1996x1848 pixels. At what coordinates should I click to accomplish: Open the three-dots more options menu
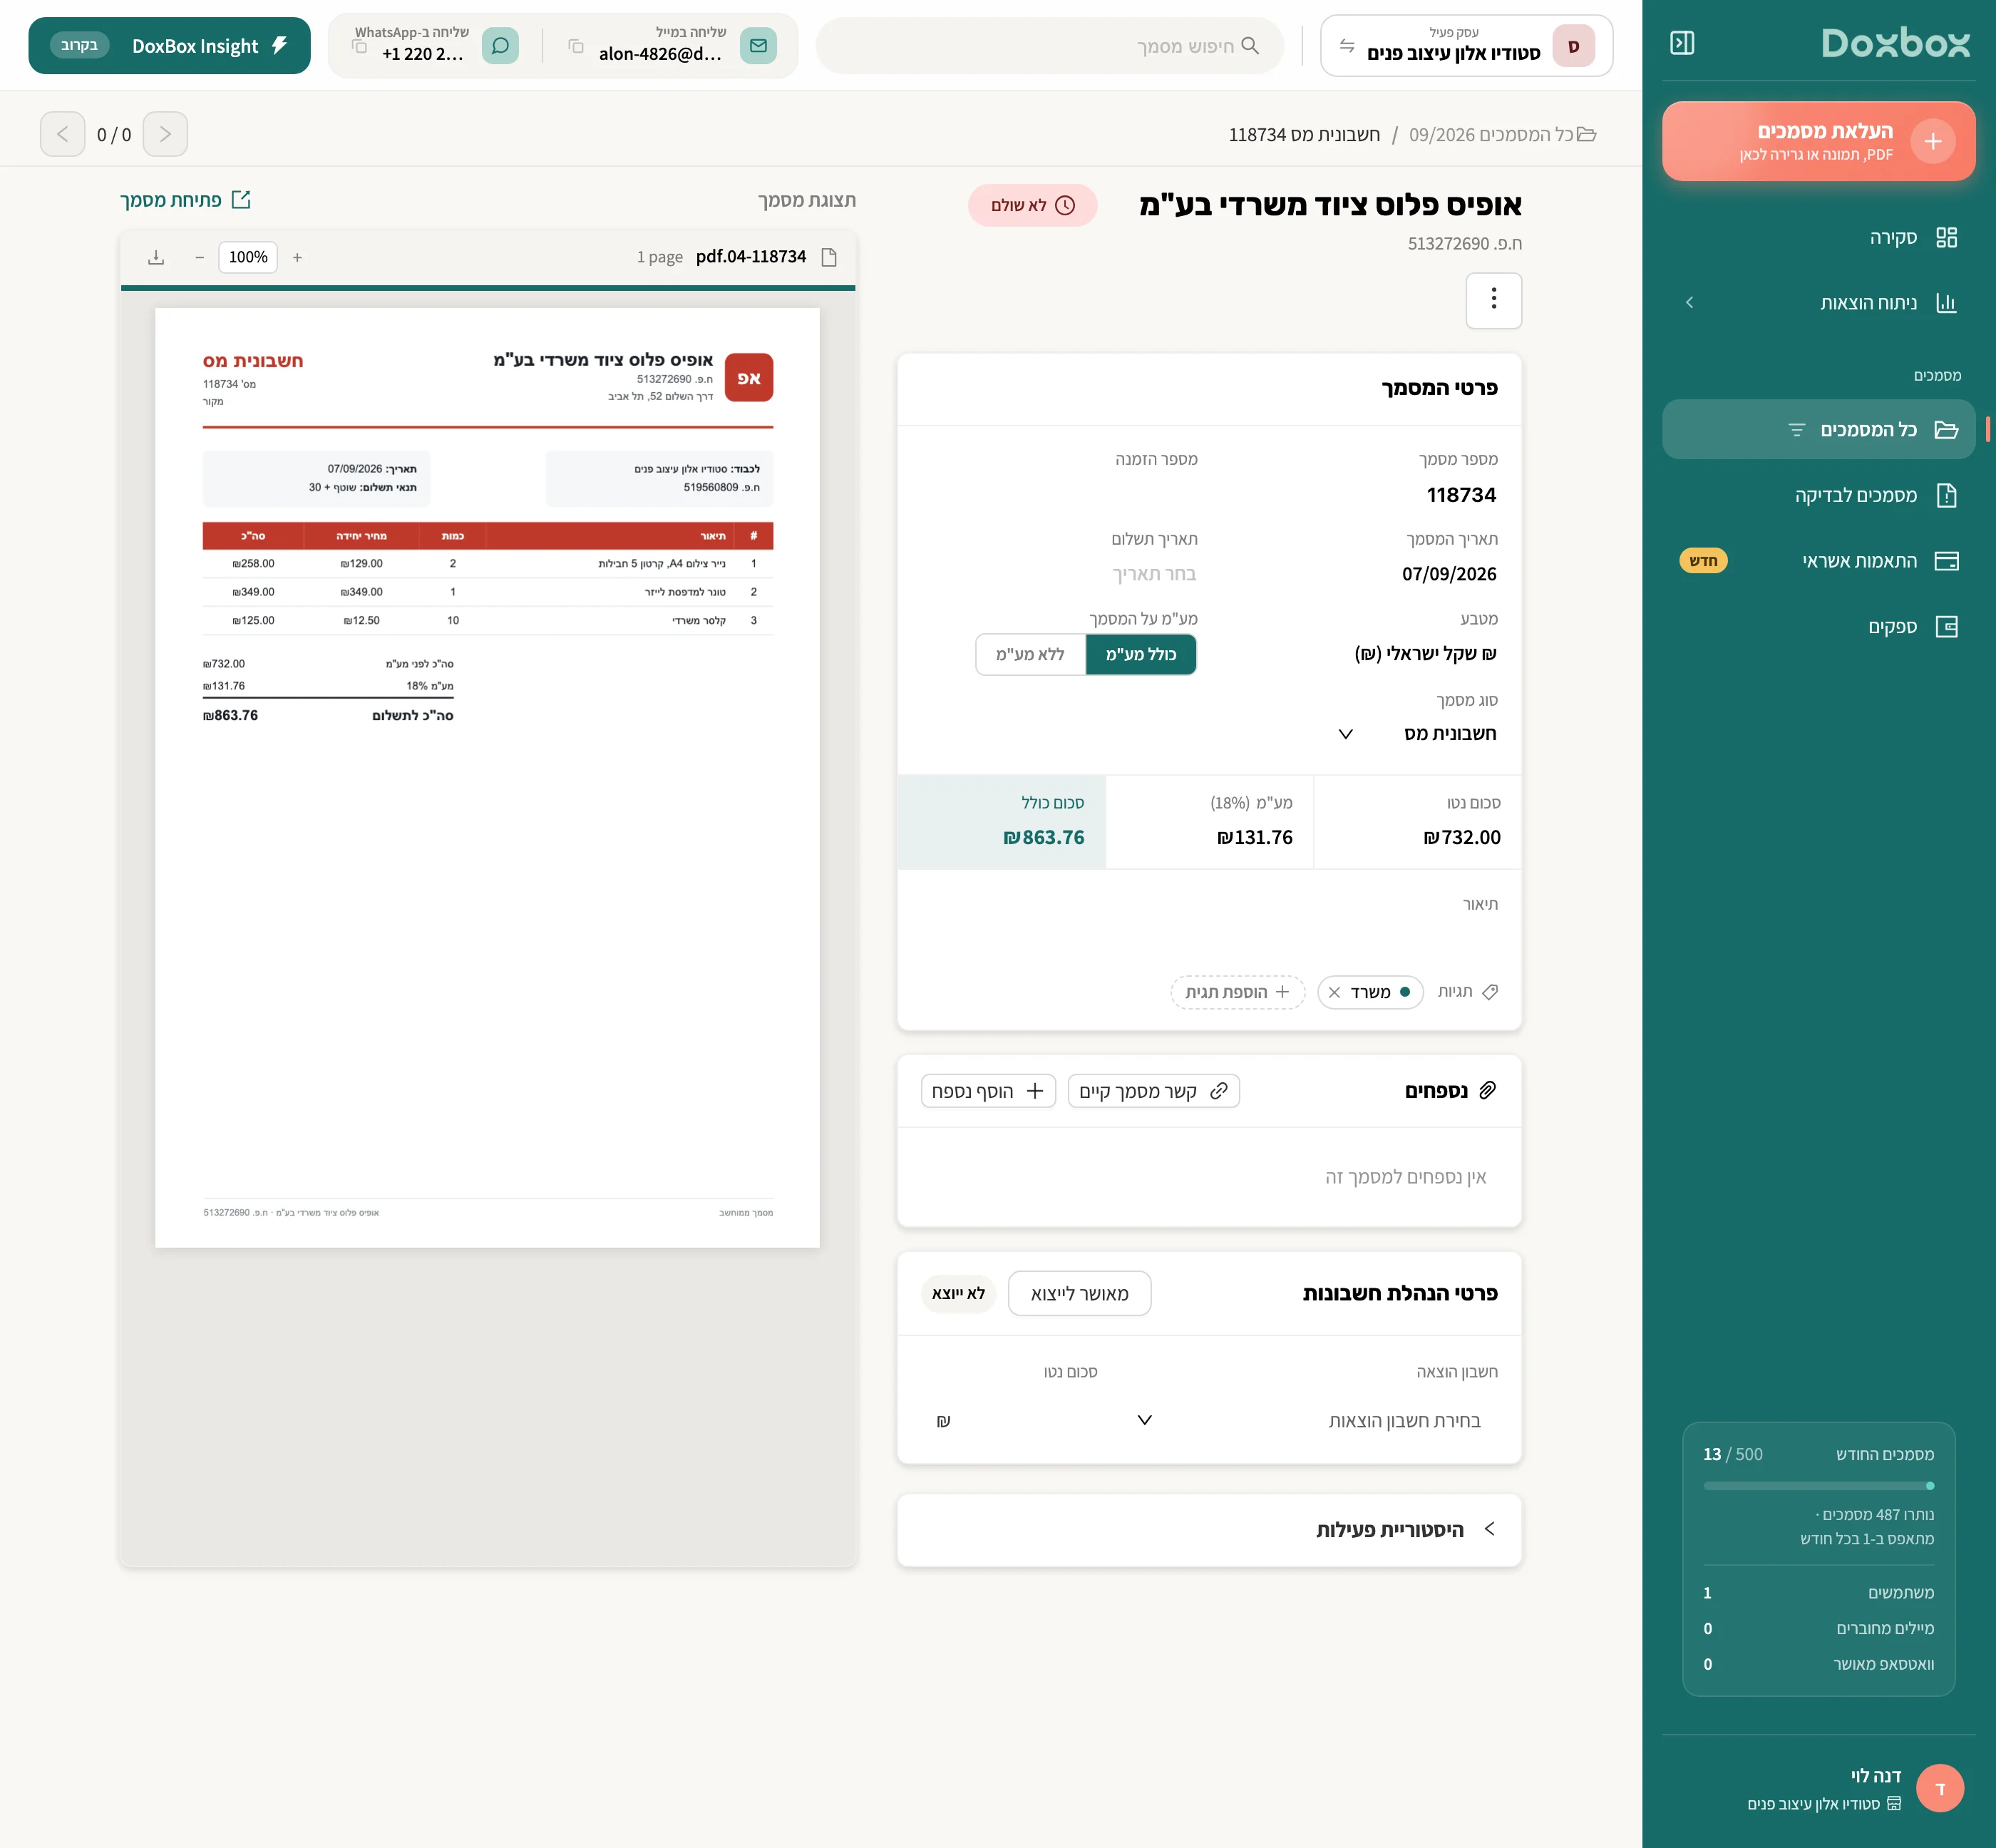(1493, 300)
